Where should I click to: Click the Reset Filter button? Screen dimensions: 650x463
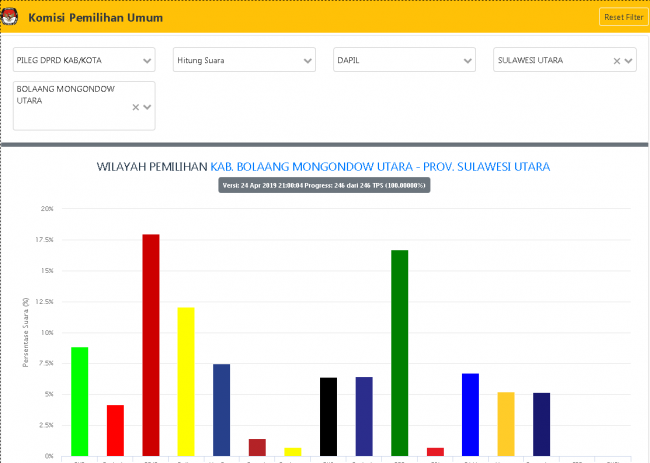[623, 17]
